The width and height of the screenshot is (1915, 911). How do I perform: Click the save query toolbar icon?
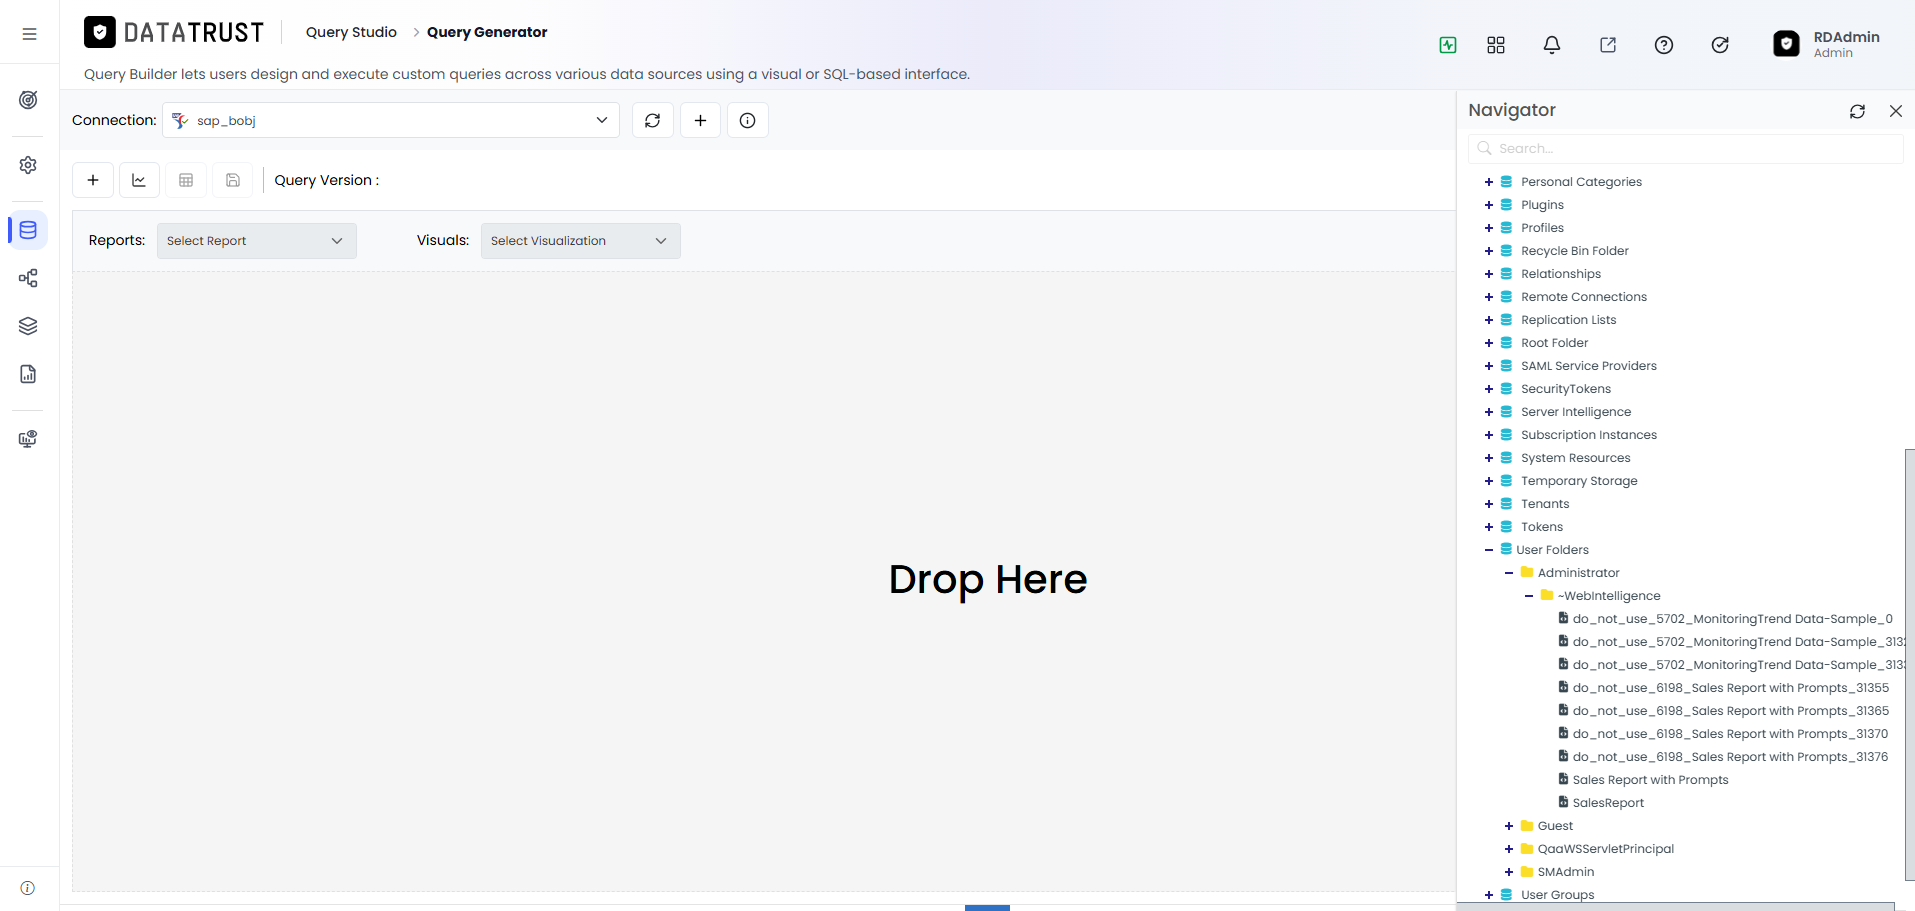(233, 180)
